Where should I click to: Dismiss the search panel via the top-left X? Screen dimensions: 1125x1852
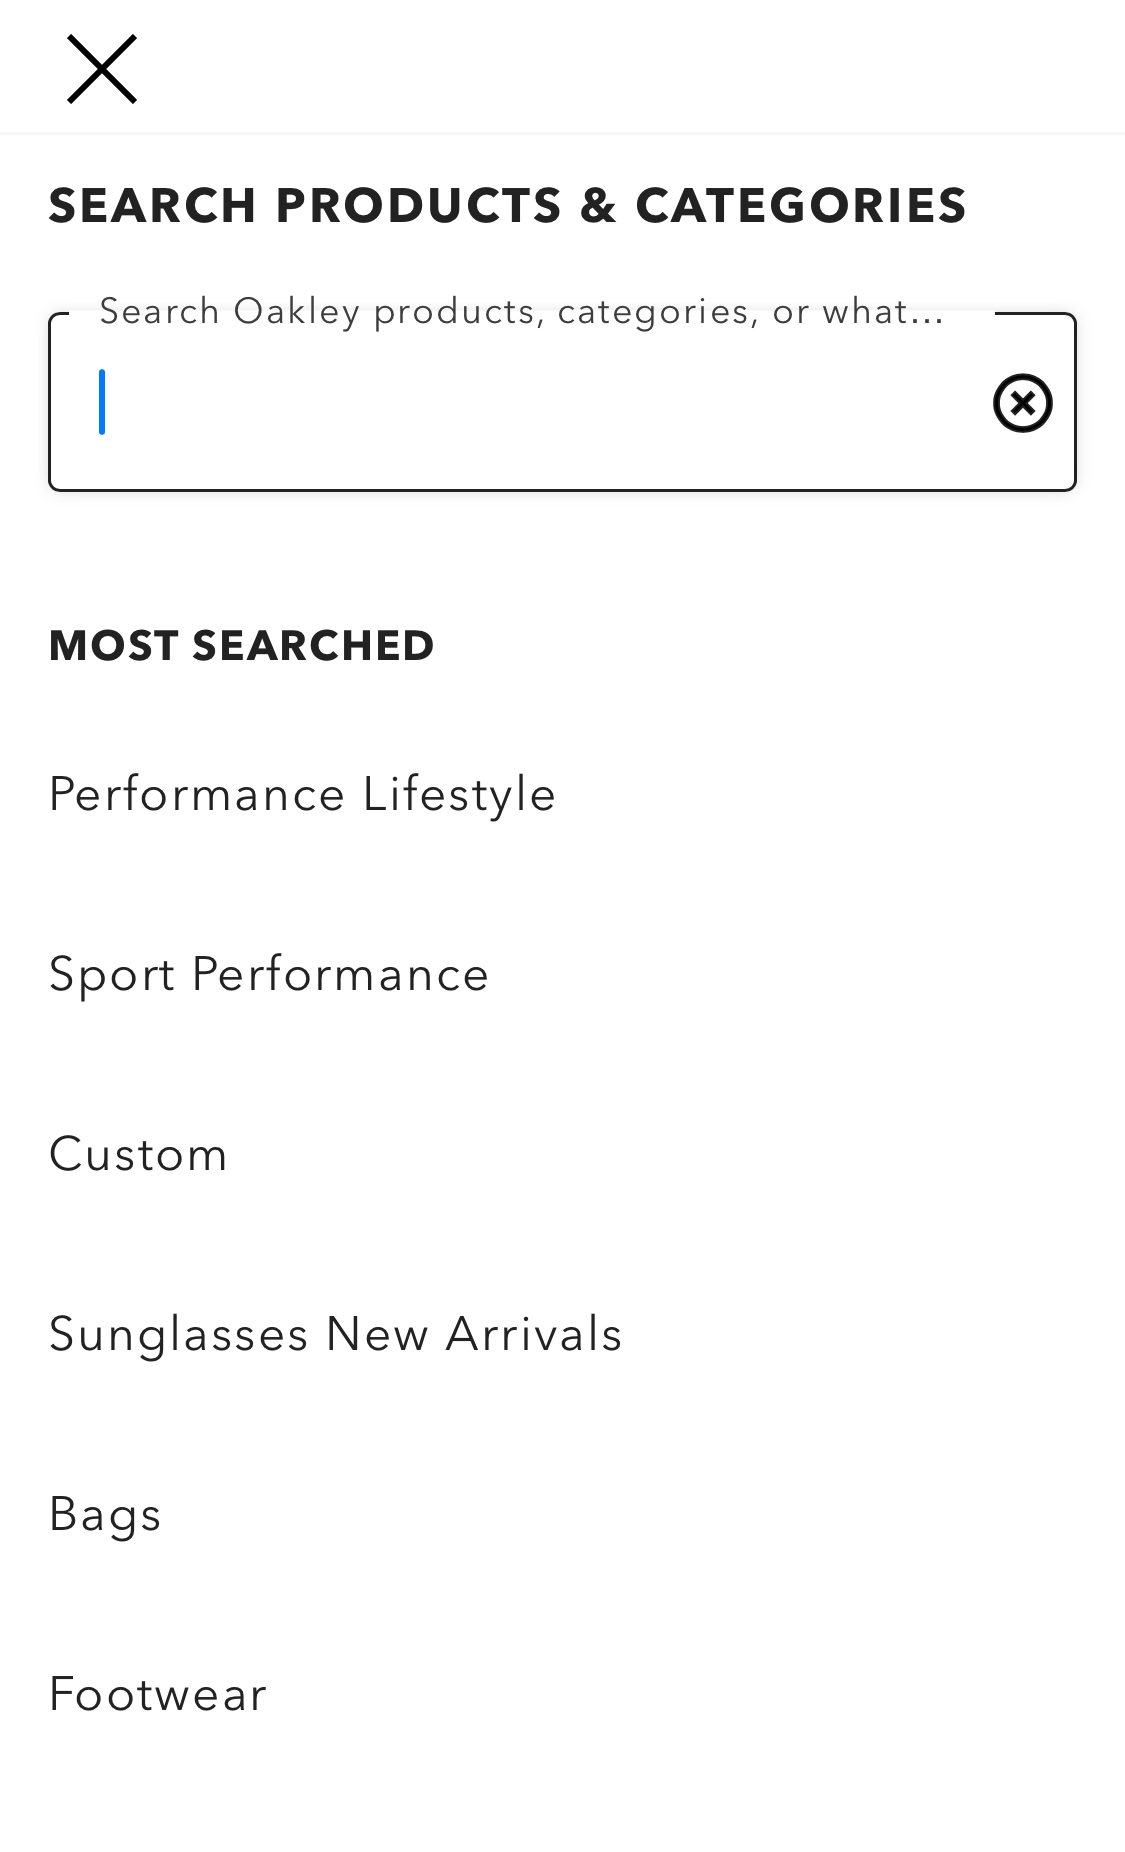click(102, 67)
